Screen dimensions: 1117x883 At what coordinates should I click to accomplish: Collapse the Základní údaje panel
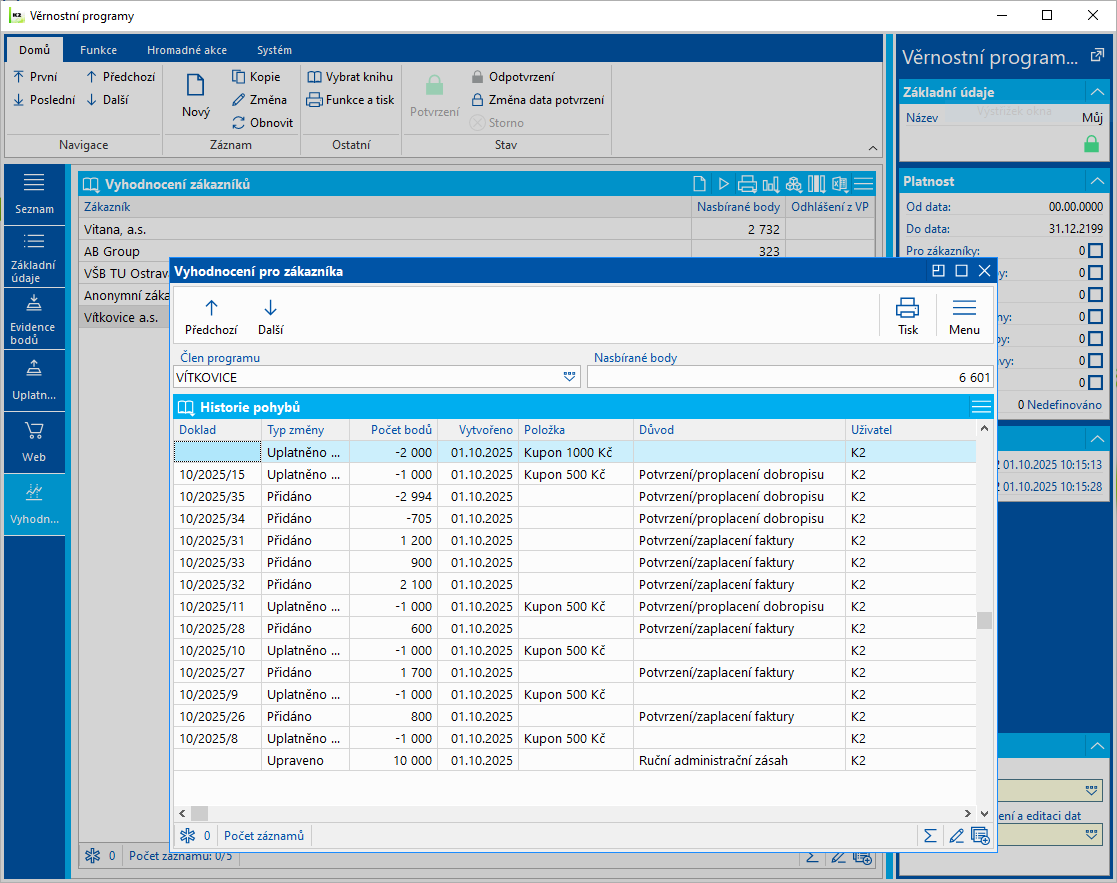click(1096, 92)
